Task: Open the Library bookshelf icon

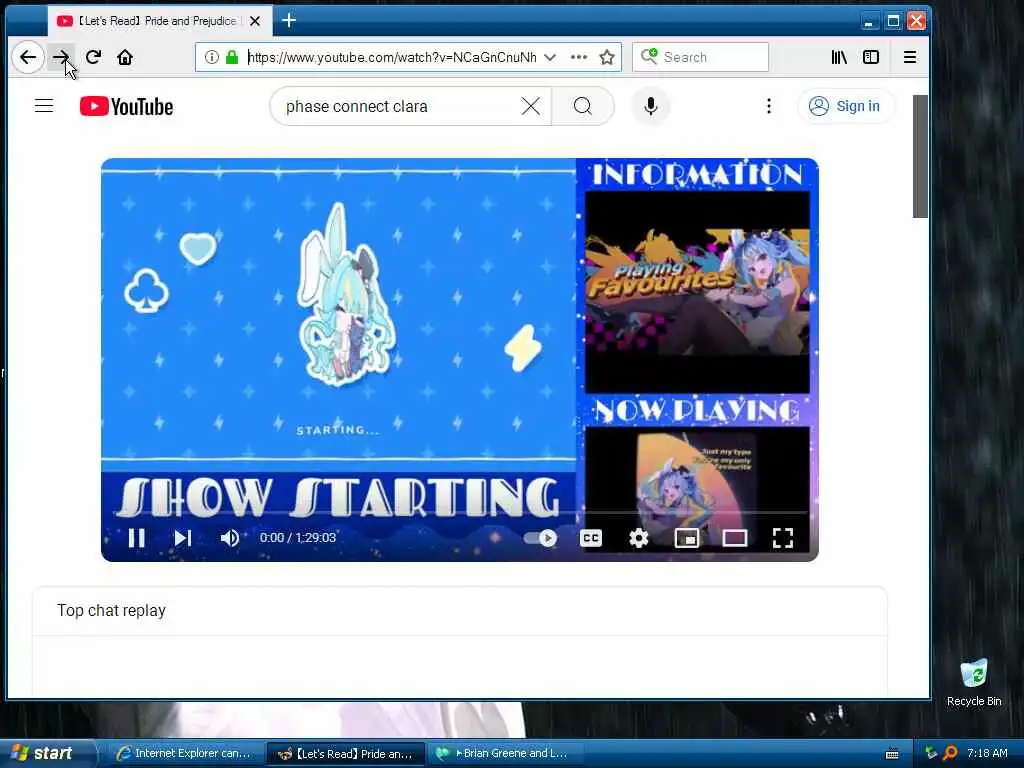Action: [x=839, y=57]
